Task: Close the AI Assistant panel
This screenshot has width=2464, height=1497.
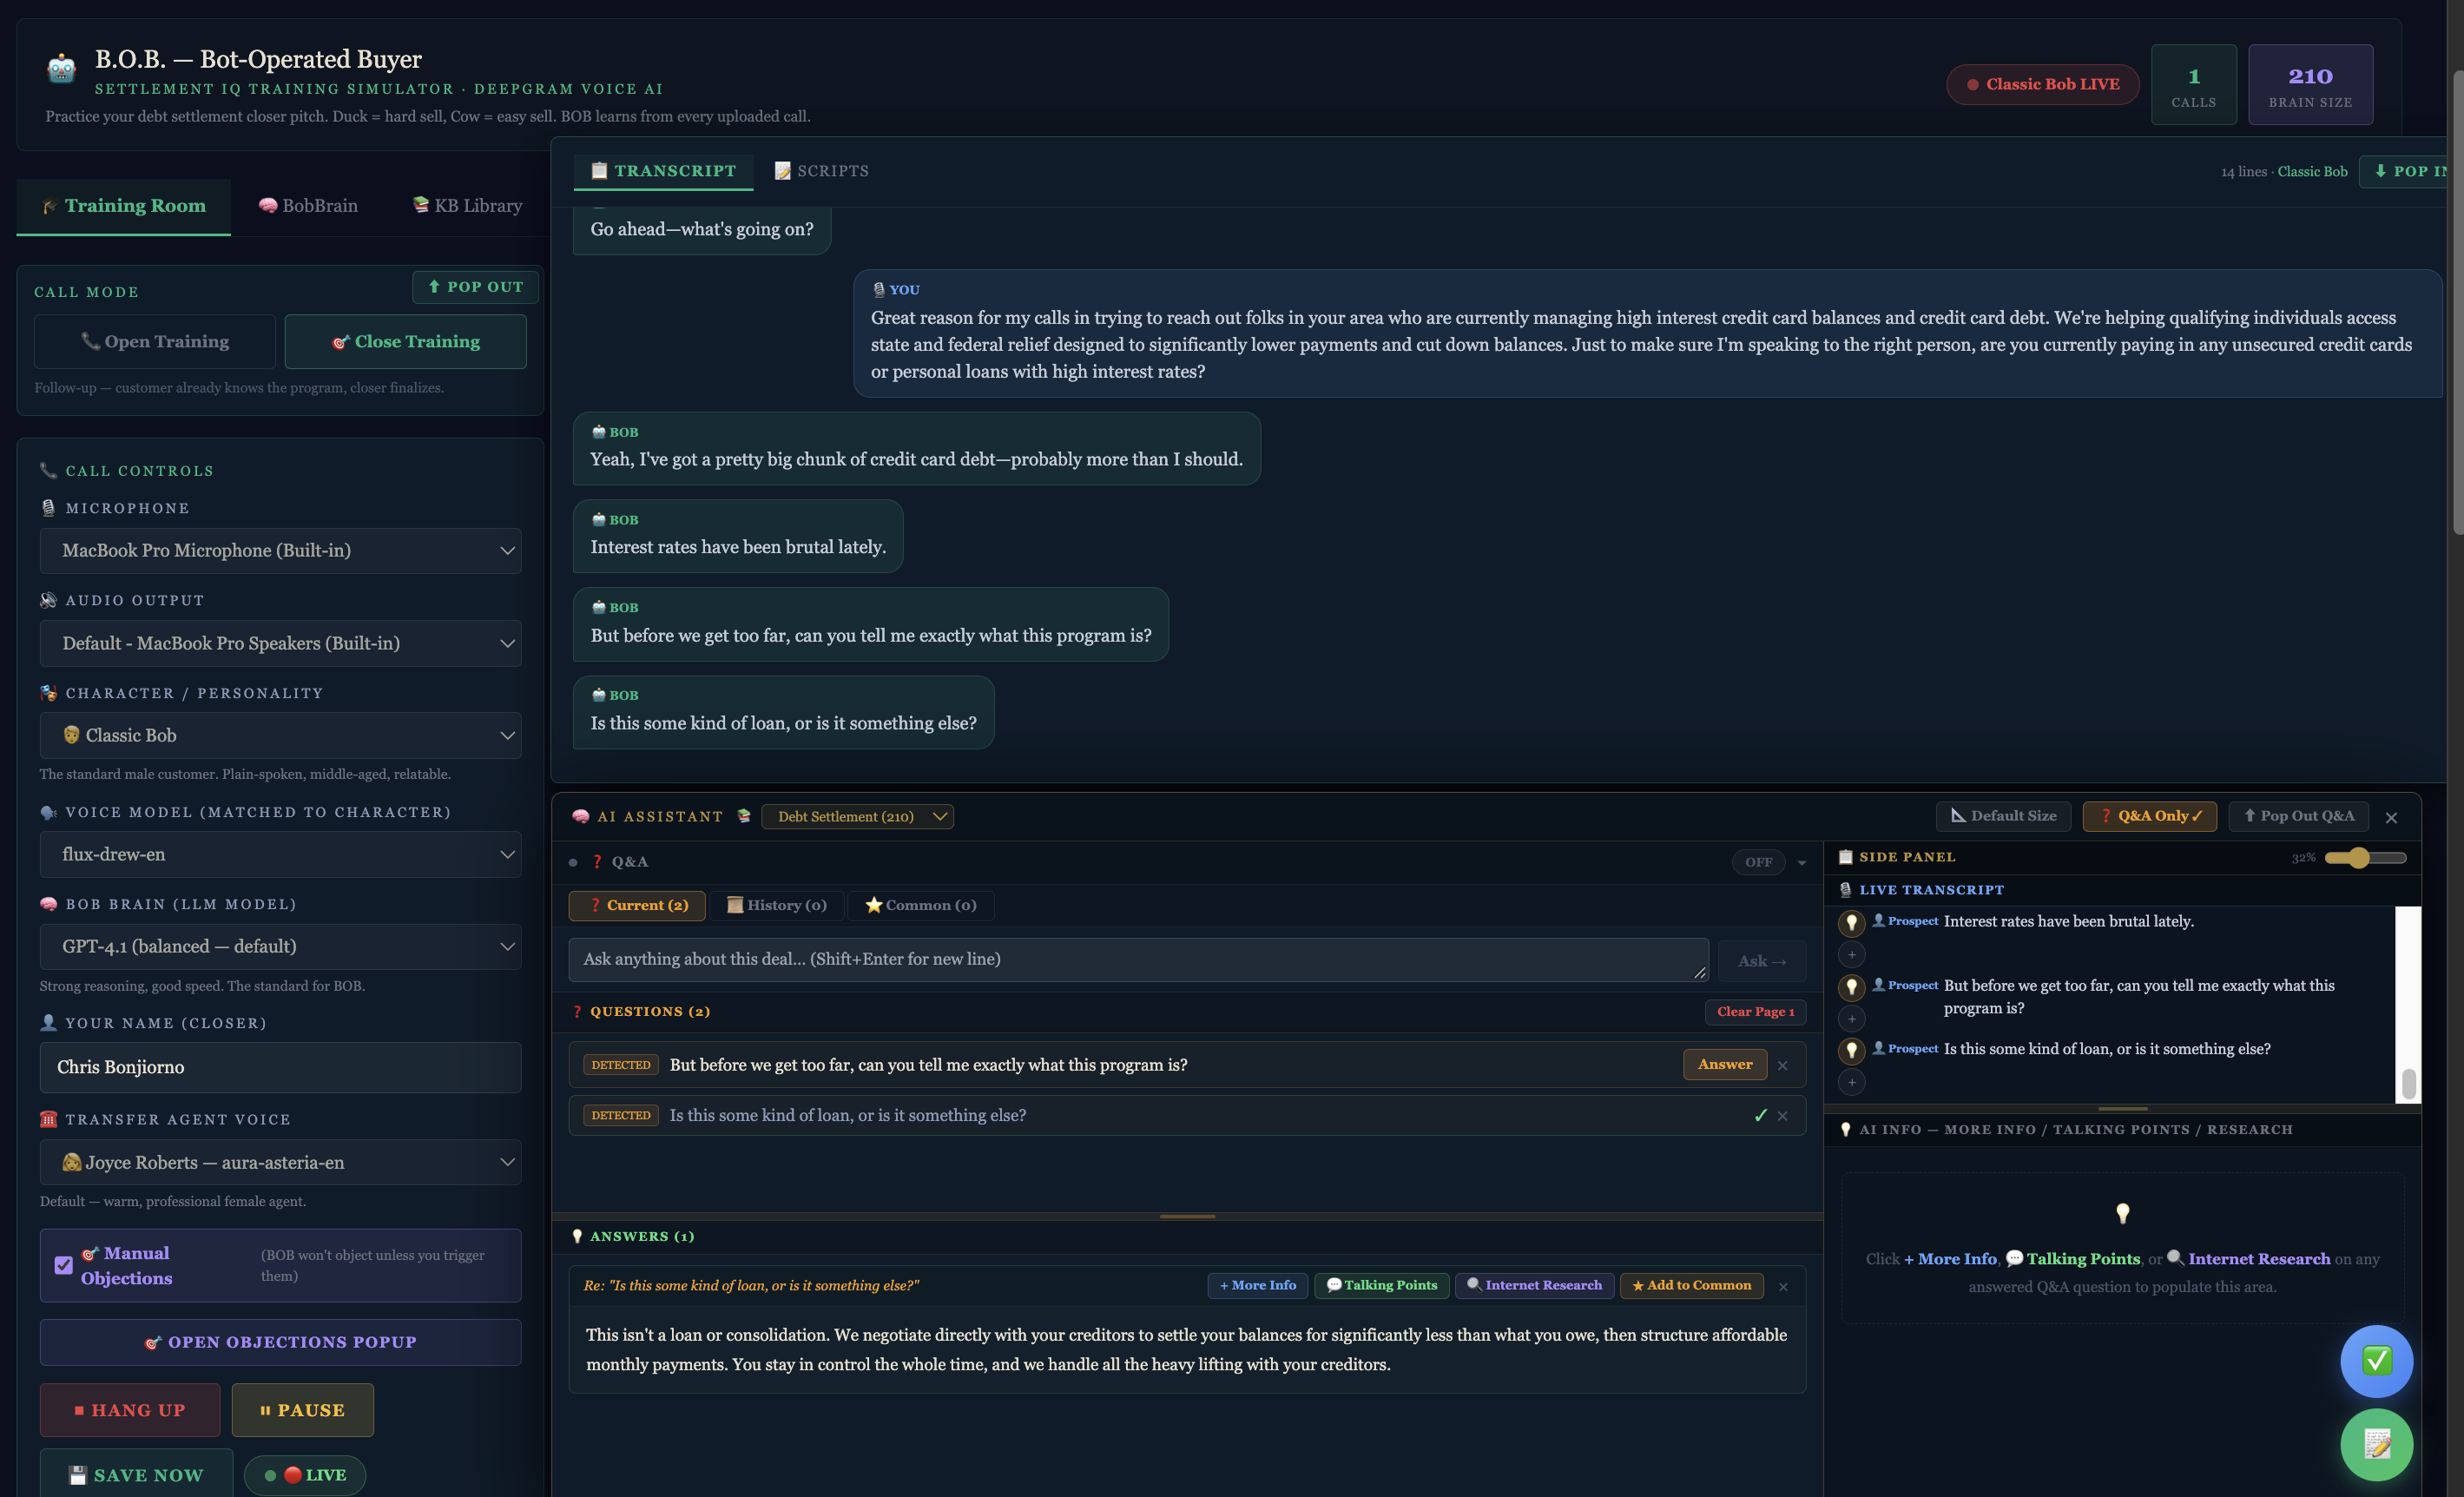Action: [2391, 818]
